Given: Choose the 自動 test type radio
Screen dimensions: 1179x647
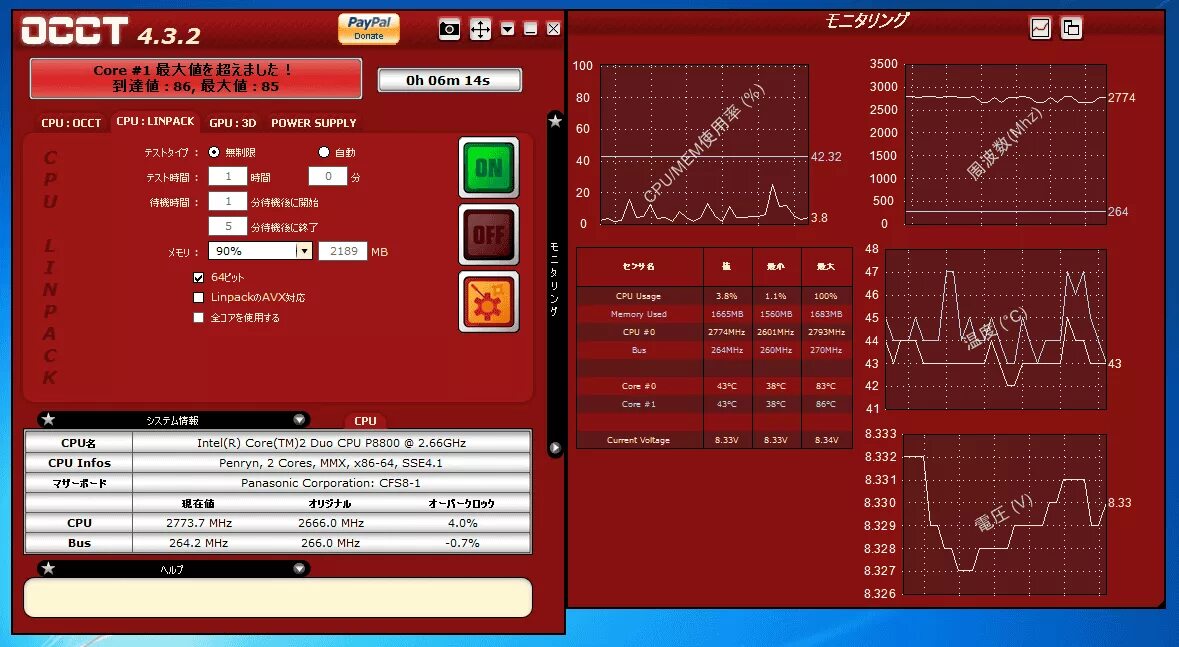Looking at the screenshot, I should click(324, 152).
